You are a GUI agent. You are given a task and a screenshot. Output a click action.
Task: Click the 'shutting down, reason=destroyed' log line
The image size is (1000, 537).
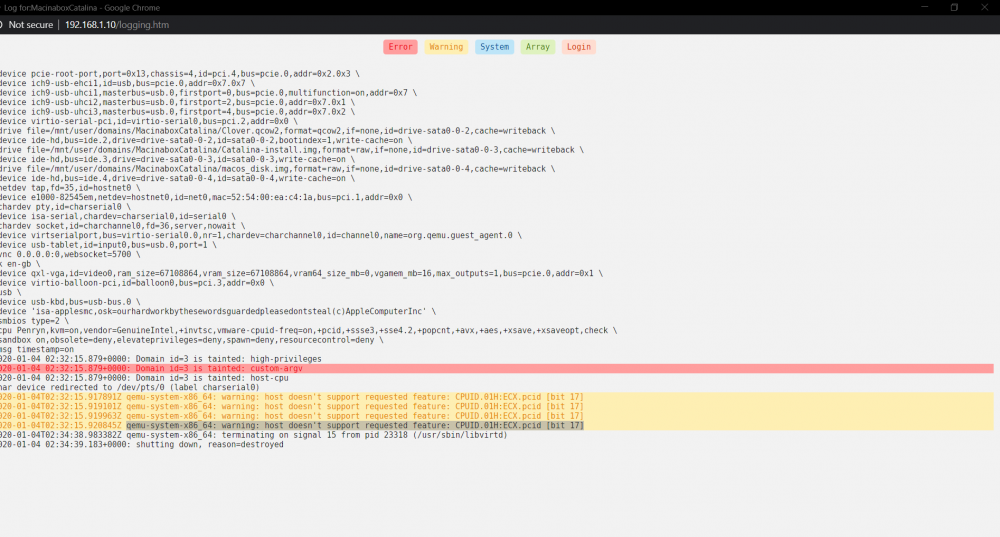[142, 445]
